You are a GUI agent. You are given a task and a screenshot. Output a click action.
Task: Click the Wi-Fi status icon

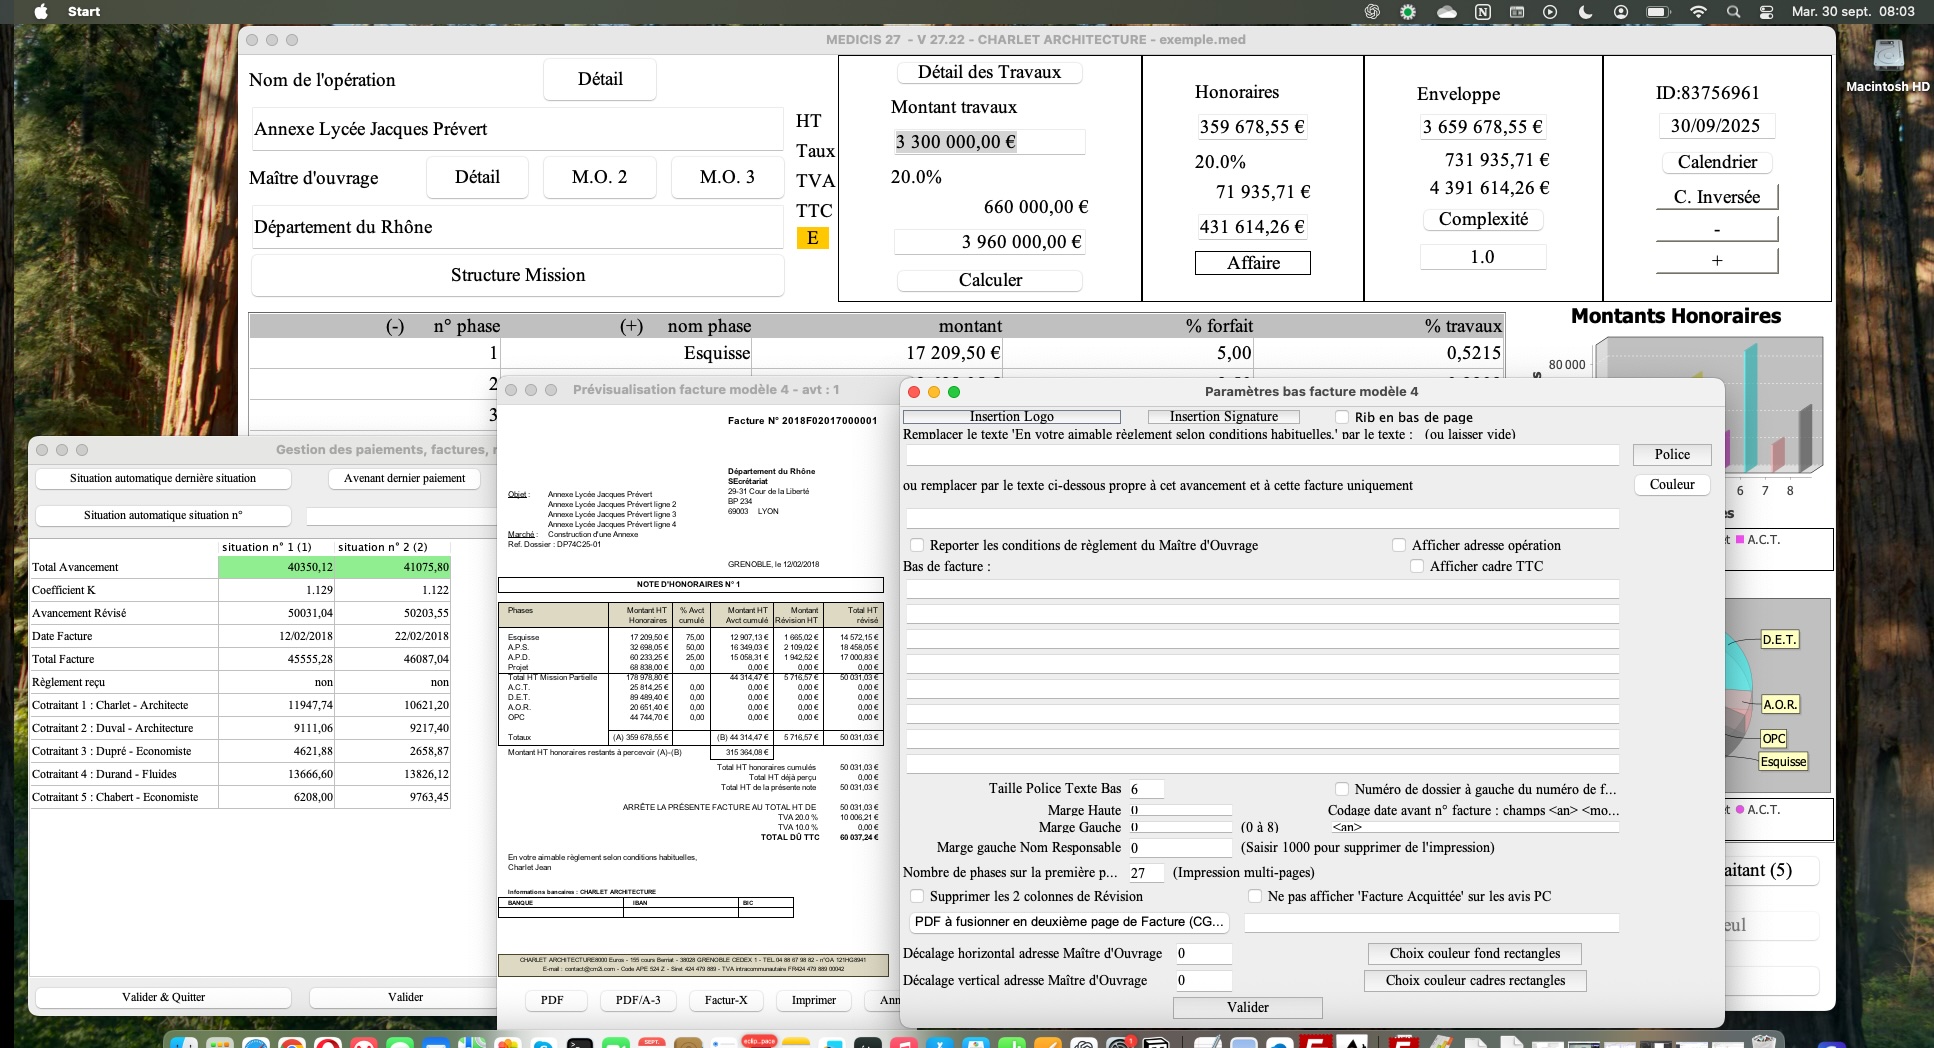pos(1698,12)
